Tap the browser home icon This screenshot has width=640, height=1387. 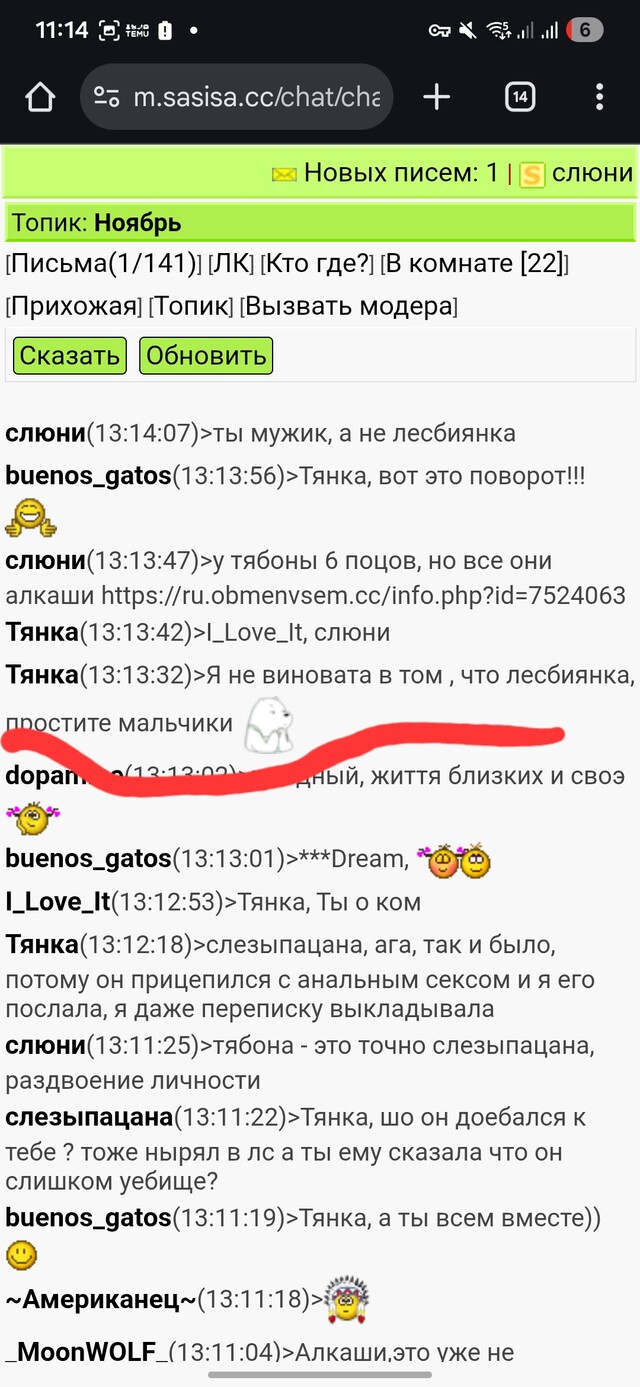(x=39, y=97)
